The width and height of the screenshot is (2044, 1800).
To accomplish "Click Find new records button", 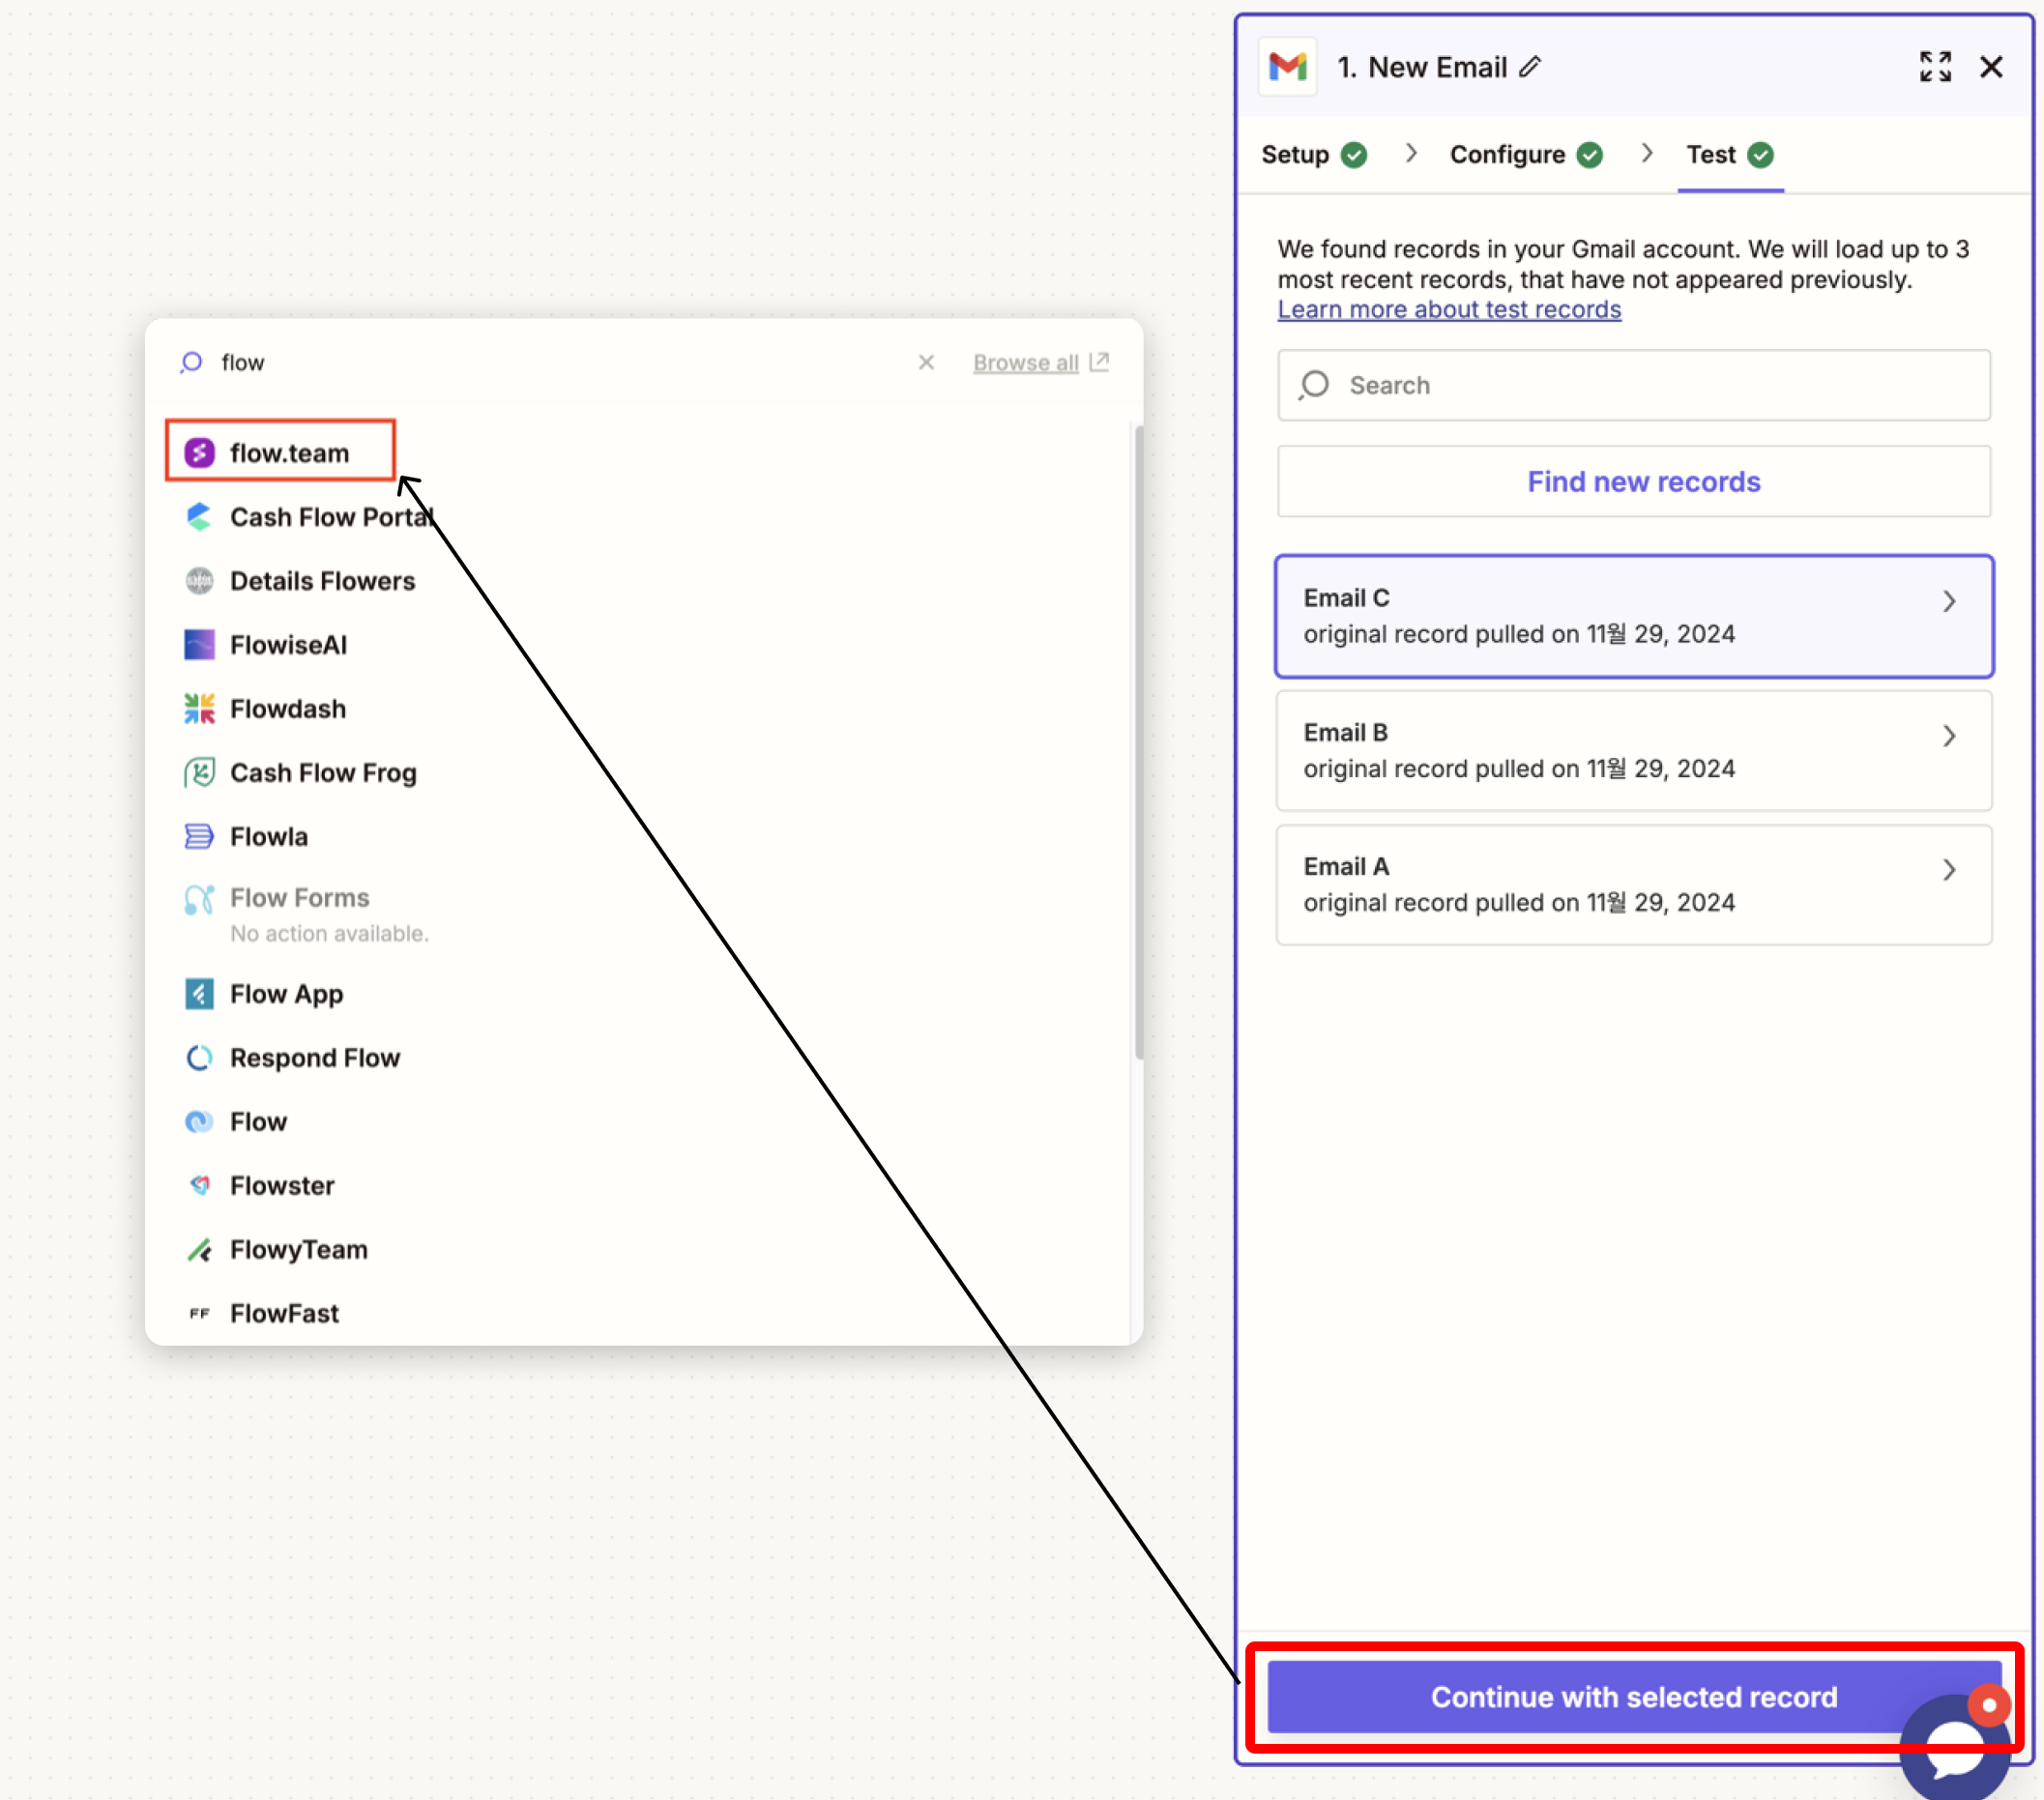I will pyautogui.click(x=1634, y=482).
